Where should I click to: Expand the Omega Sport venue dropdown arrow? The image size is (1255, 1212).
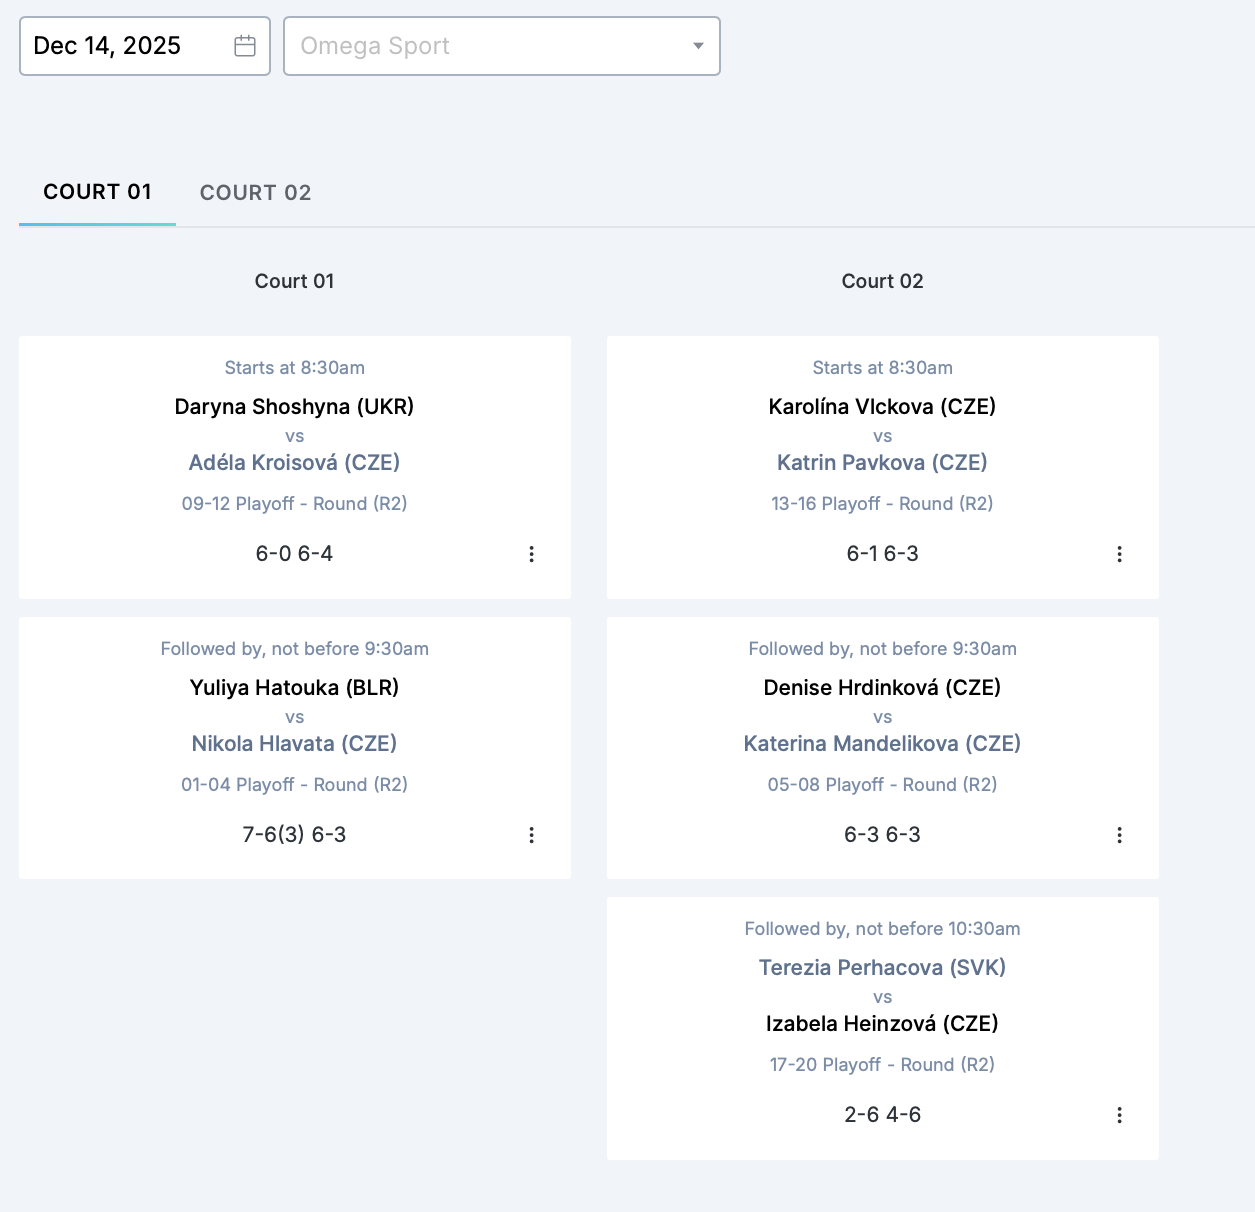point(698,46)
